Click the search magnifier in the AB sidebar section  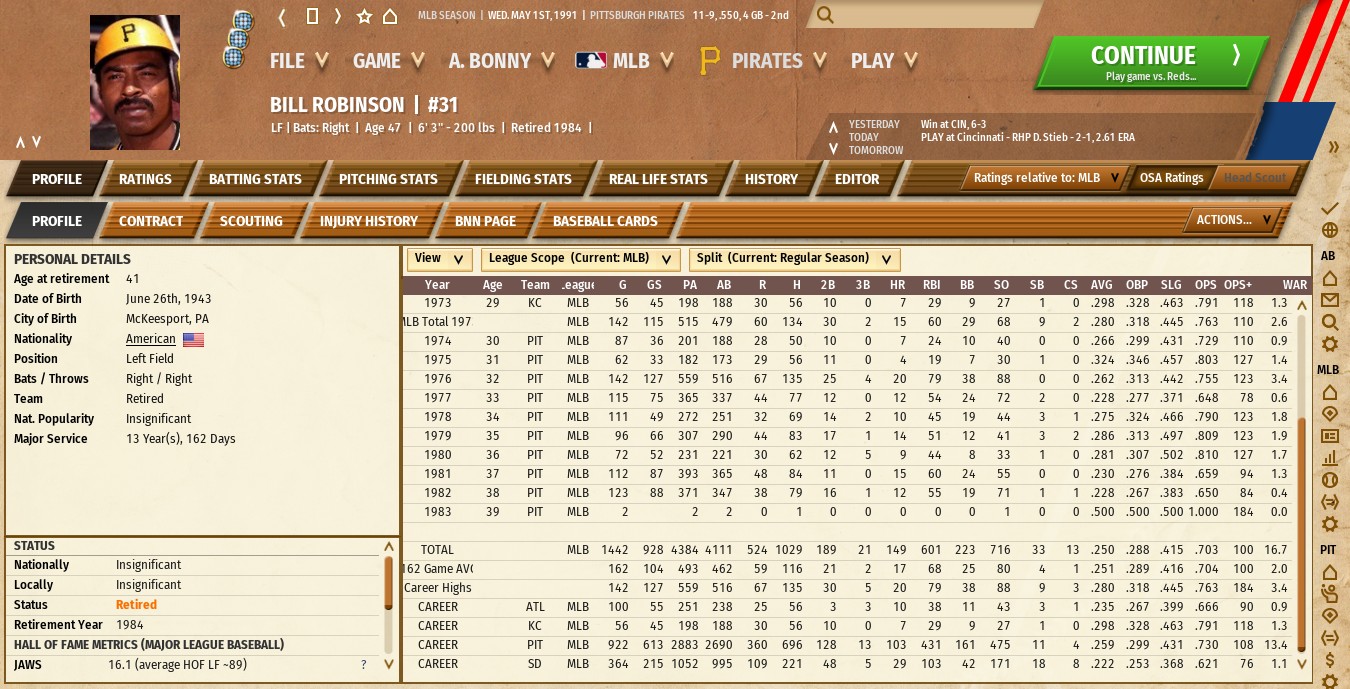tap(1329, 322)
